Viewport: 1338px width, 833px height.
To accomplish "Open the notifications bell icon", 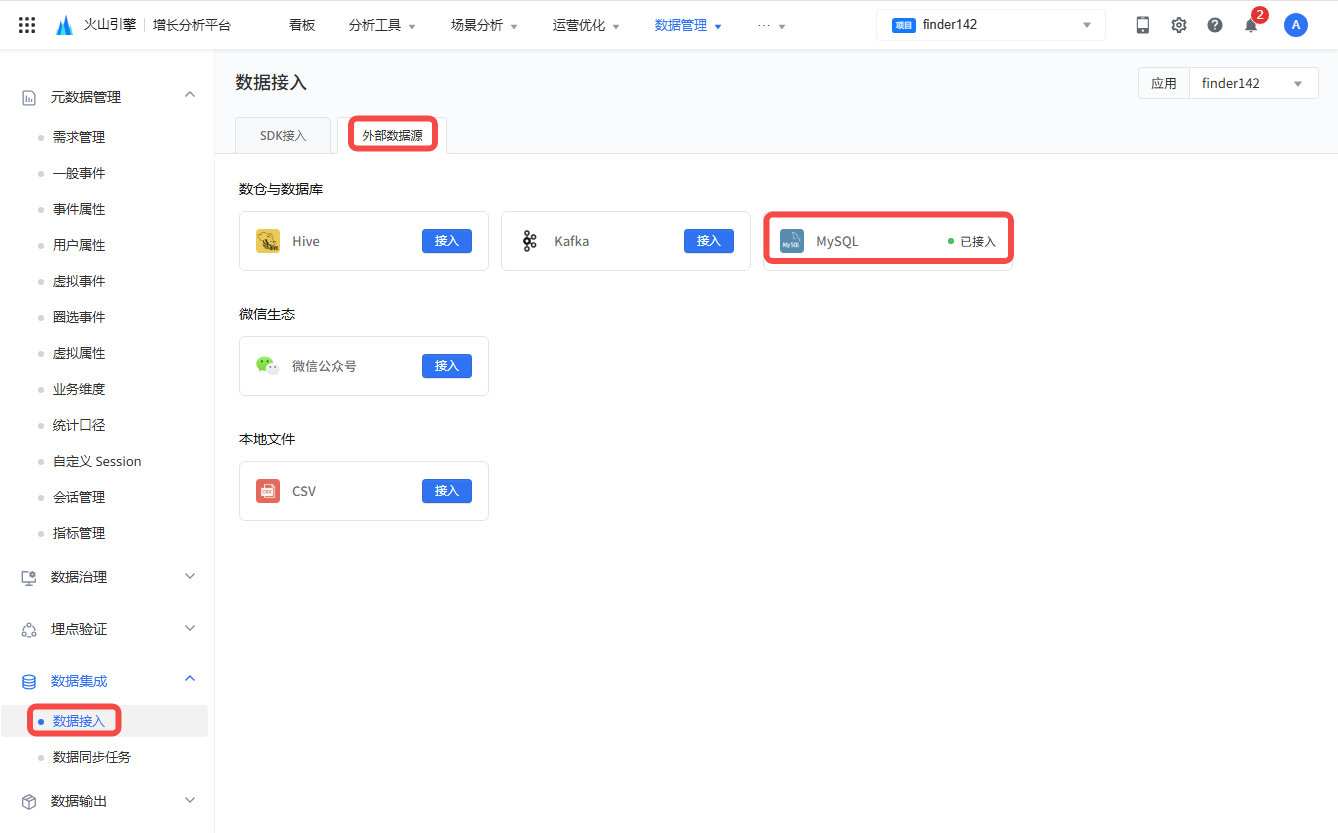I will tap(1251, 25).
